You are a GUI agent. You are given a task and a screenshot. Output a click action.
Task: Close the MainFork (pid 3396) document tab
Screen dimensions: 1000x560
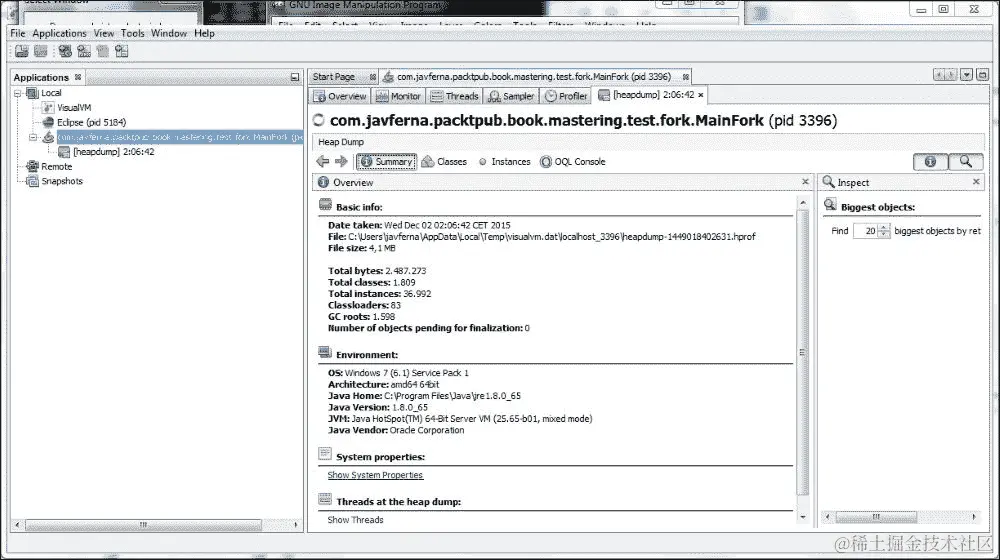686,77
